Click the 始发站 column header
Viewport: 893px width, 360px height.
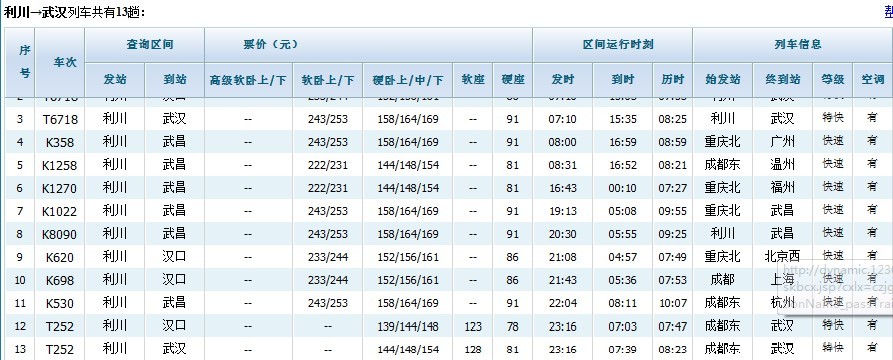tap(723, 80)
